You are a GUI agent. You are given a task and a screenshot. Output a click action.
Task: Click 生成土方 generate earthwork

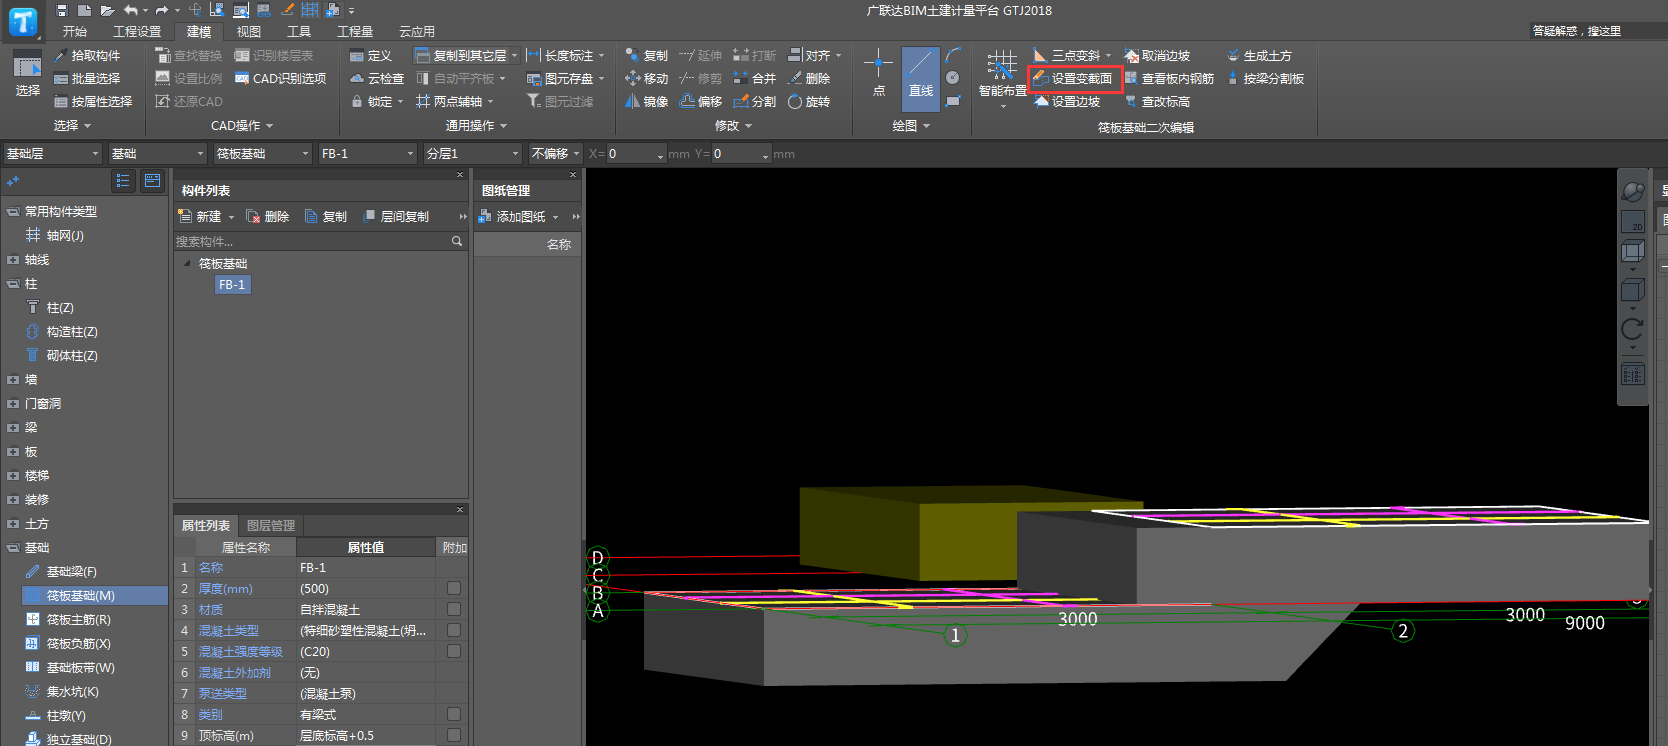[1259, 56]
